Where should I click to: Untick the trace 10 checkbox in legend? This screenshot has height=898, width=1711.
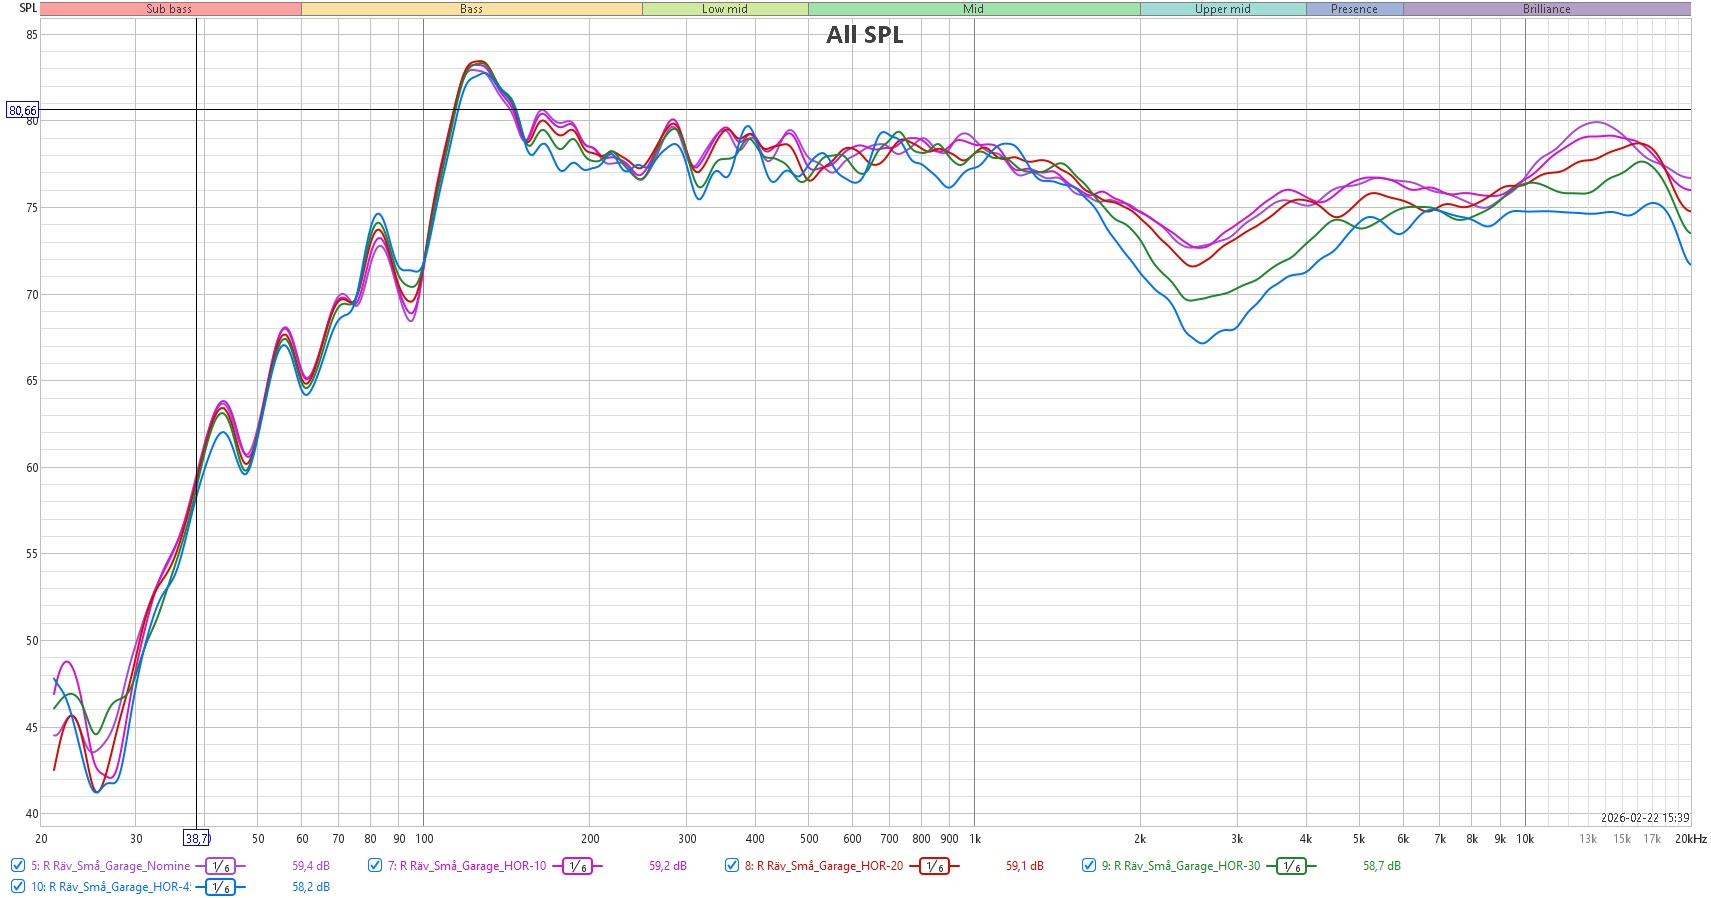[18, 887]
